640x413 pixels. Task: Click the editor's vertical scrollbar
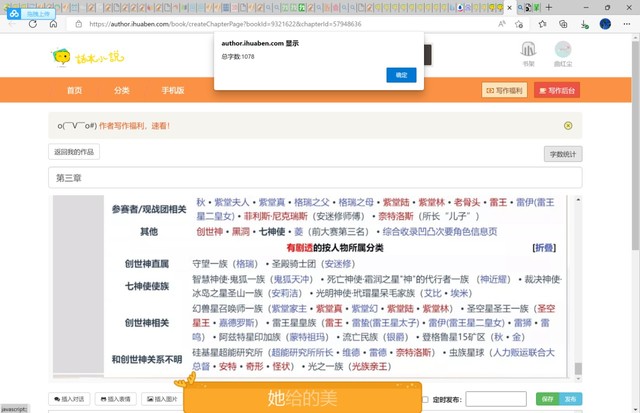click(x=577, y=290)
